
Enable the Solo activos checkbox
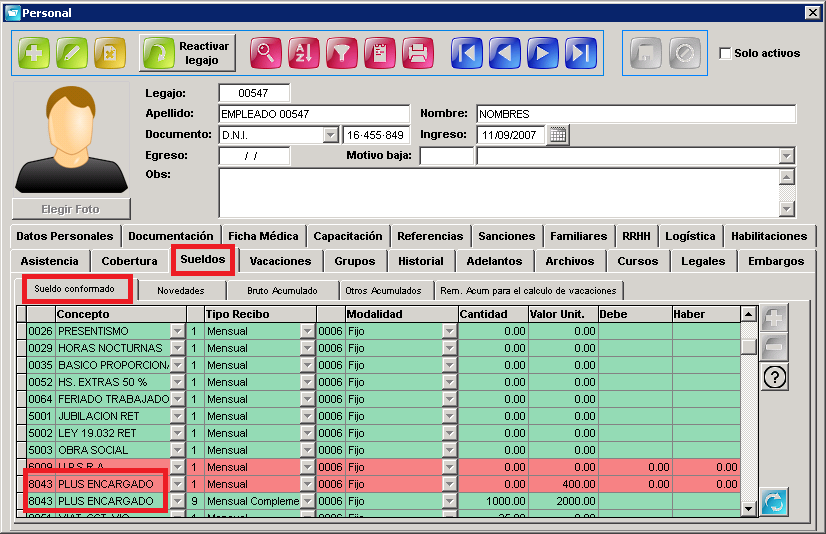(725, 53)
